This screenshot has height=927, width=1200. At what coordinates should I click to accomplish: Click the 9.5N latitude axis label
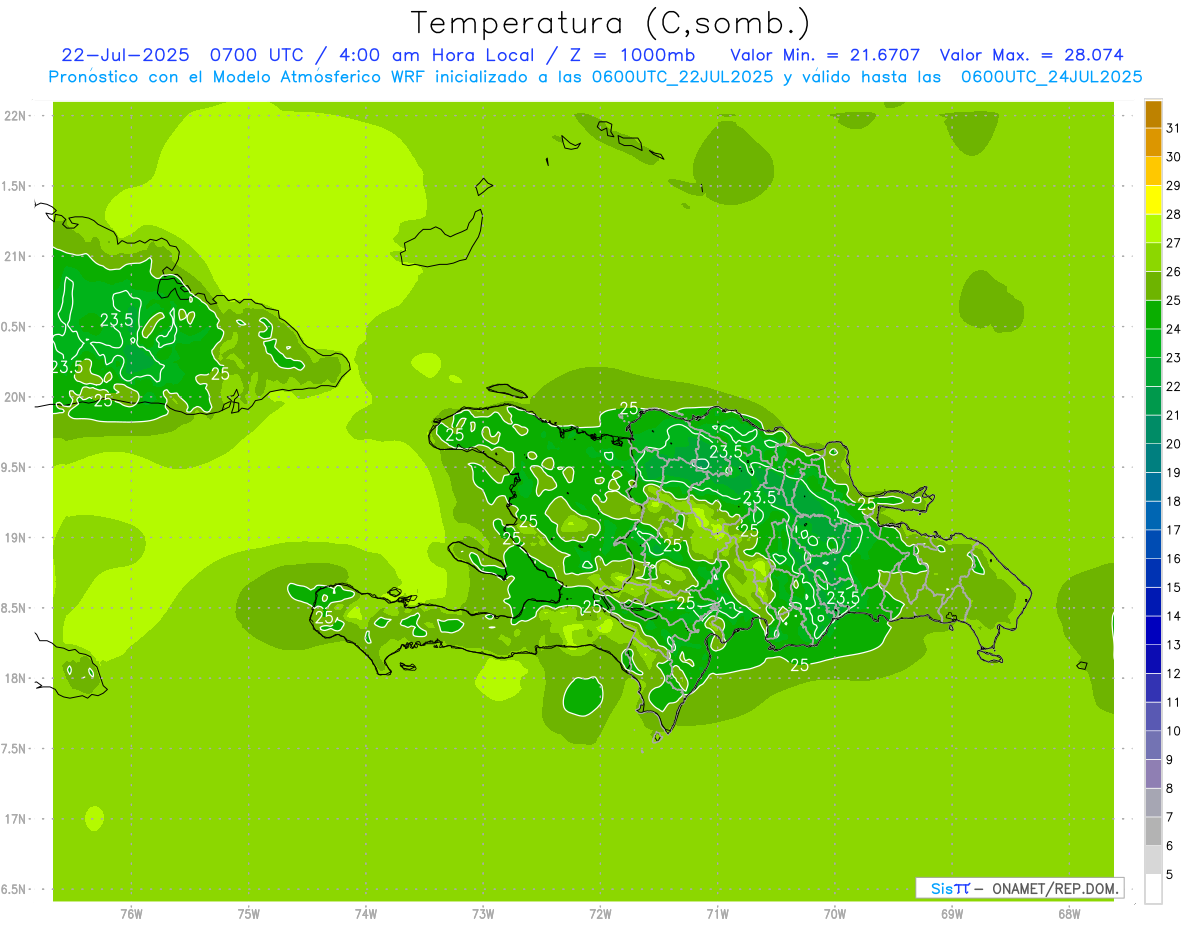[x=15, y=467]
